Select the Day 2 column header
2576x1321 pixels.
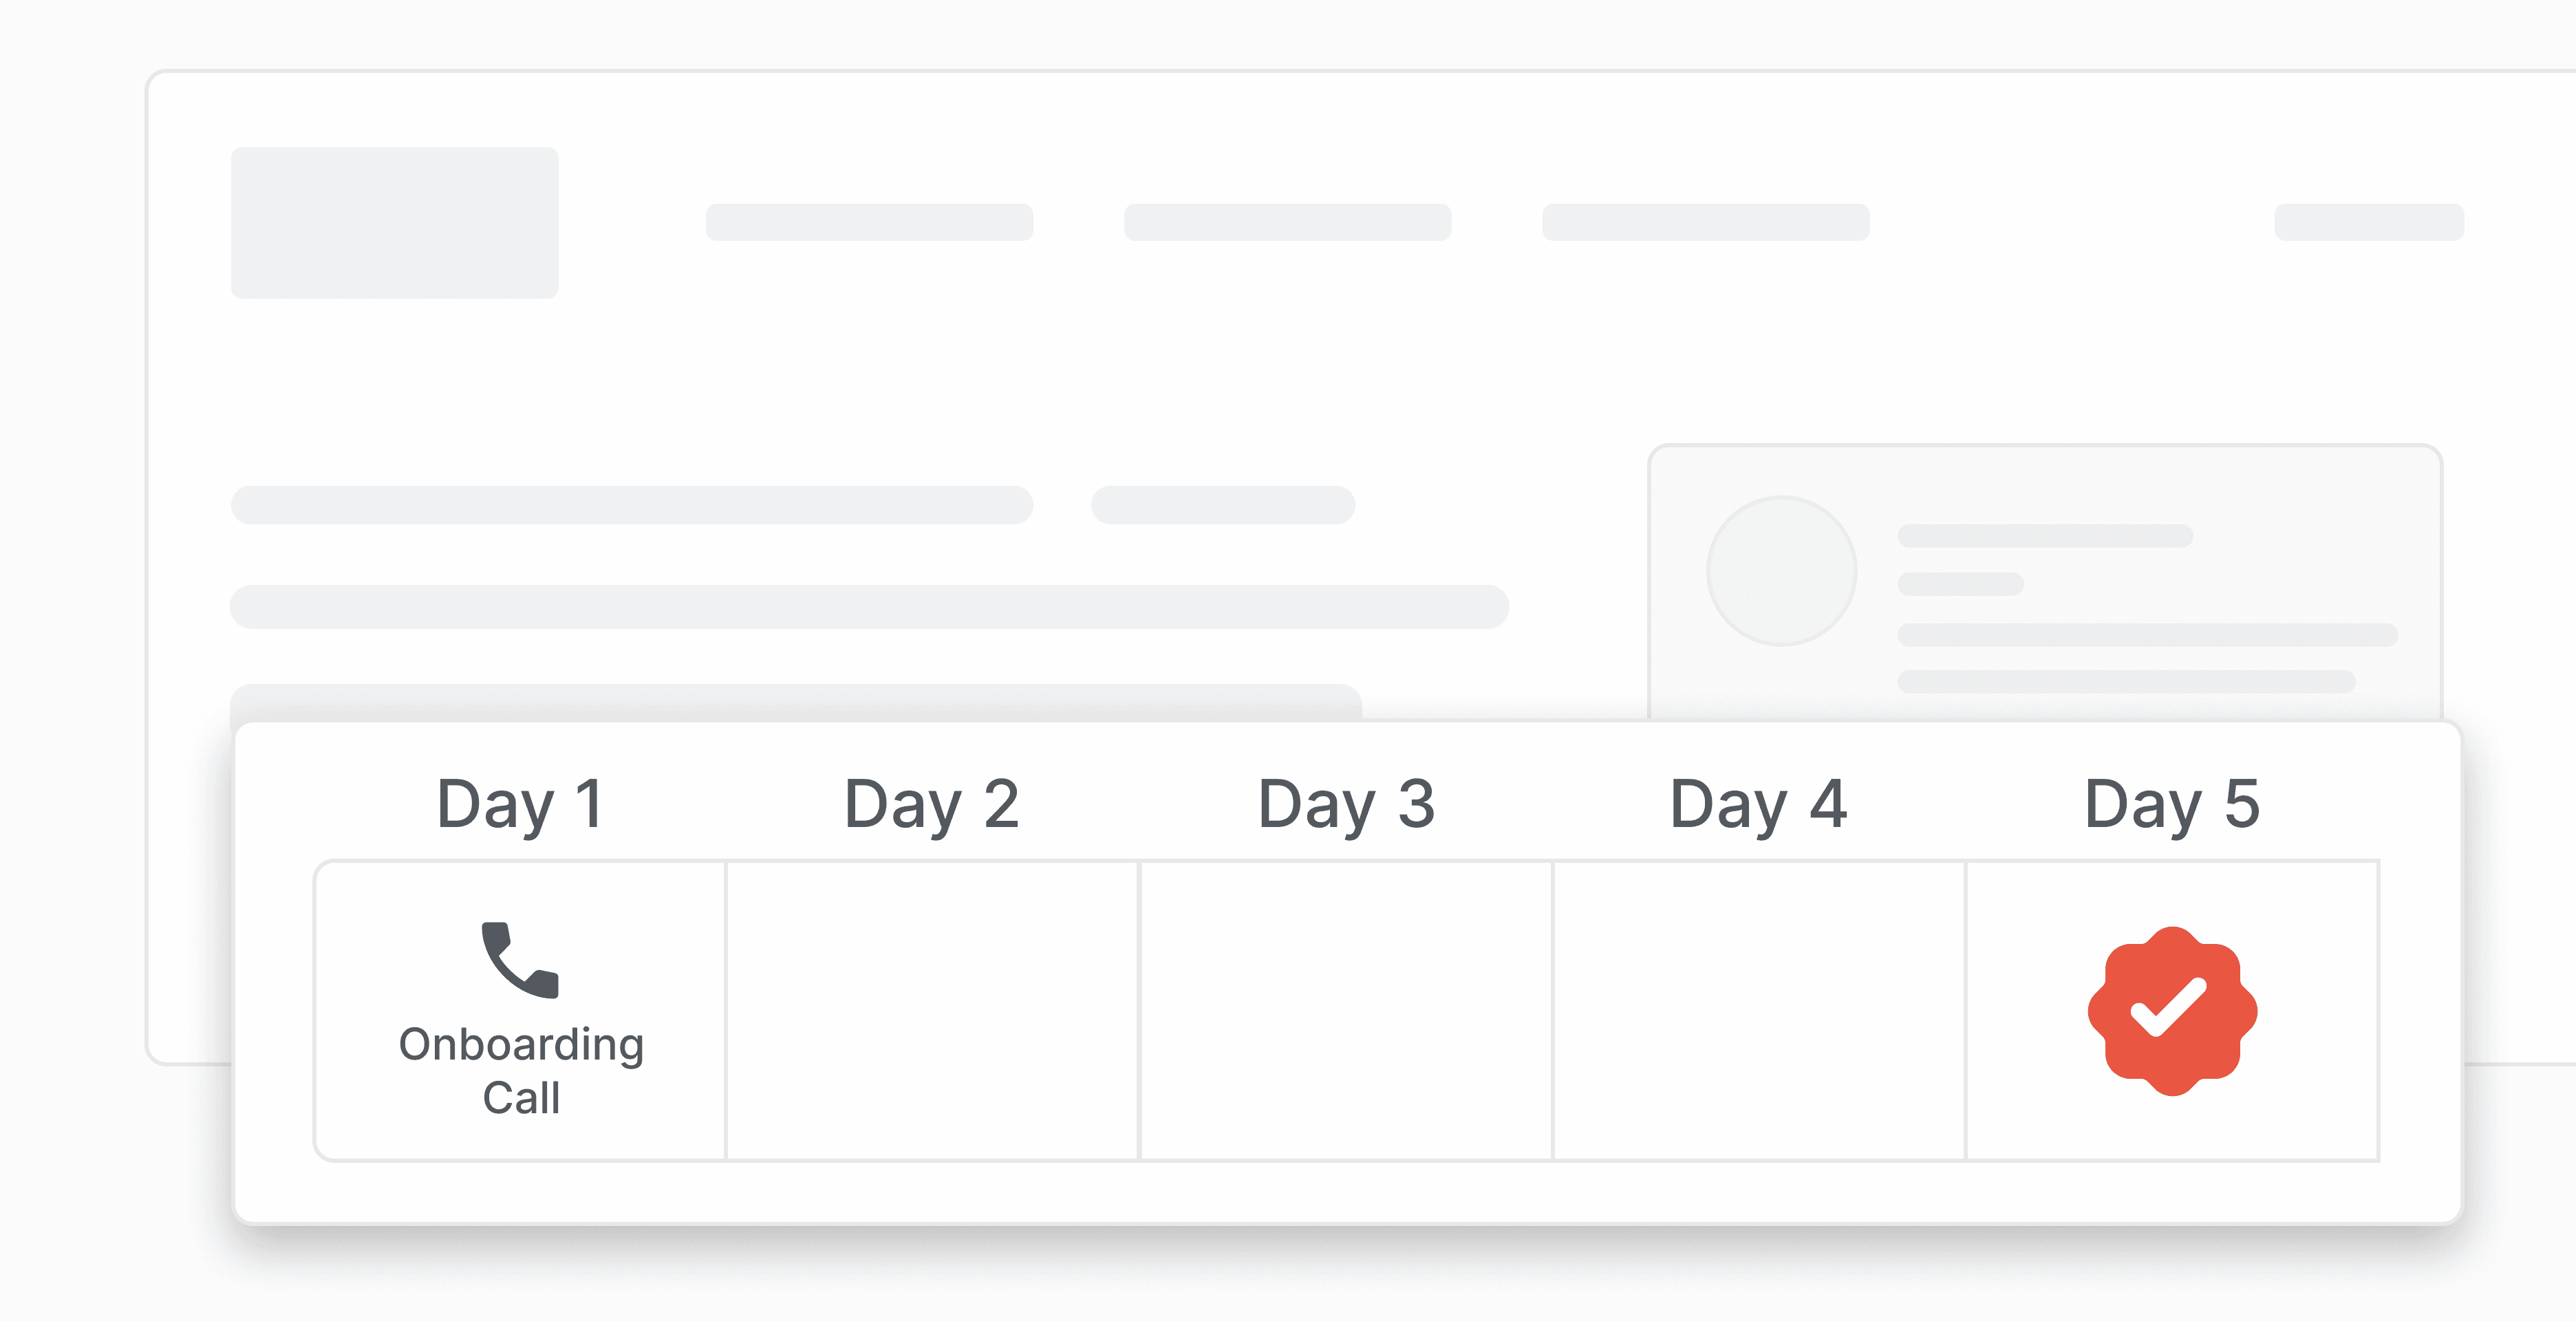(x=932, y=804)
